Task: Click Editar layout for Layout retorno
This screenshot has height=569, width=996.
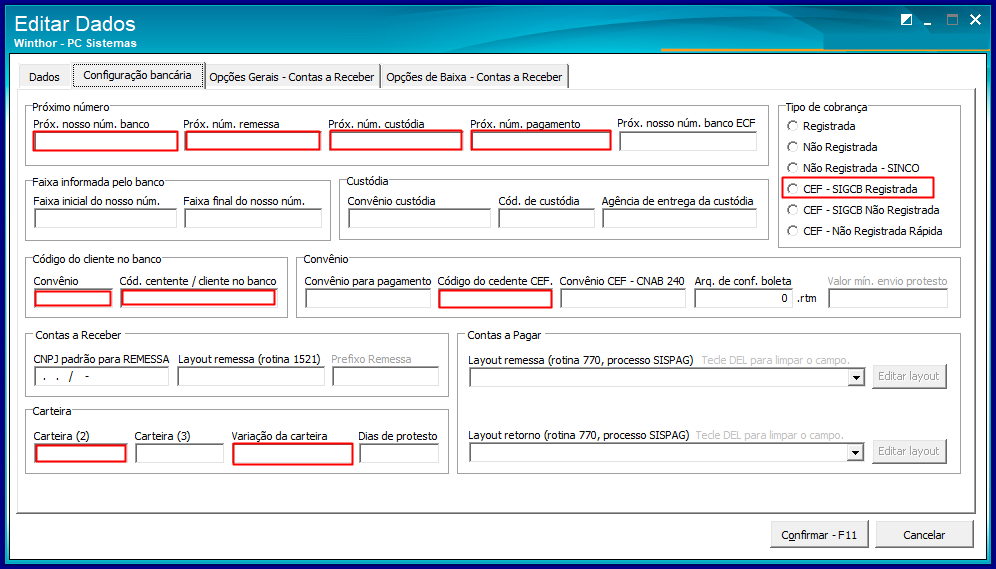Action: tap(909, 452)
